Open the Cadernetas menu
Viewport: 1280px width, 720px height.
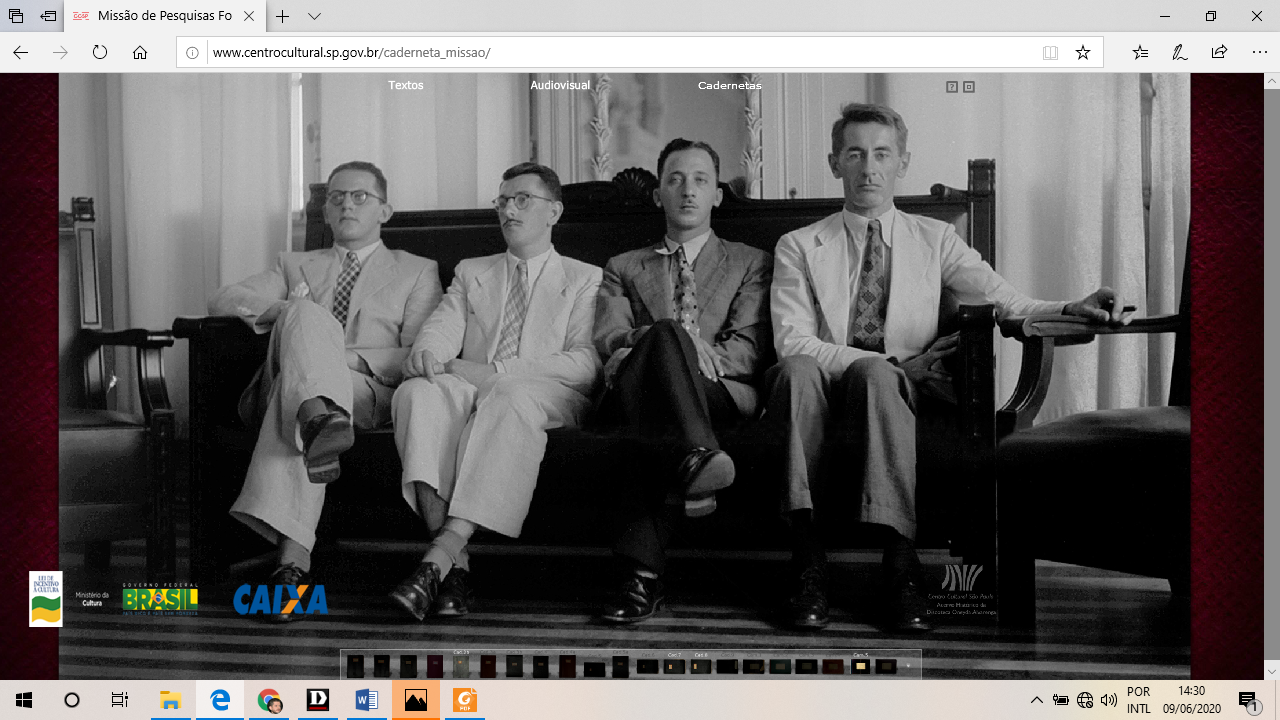729,86
